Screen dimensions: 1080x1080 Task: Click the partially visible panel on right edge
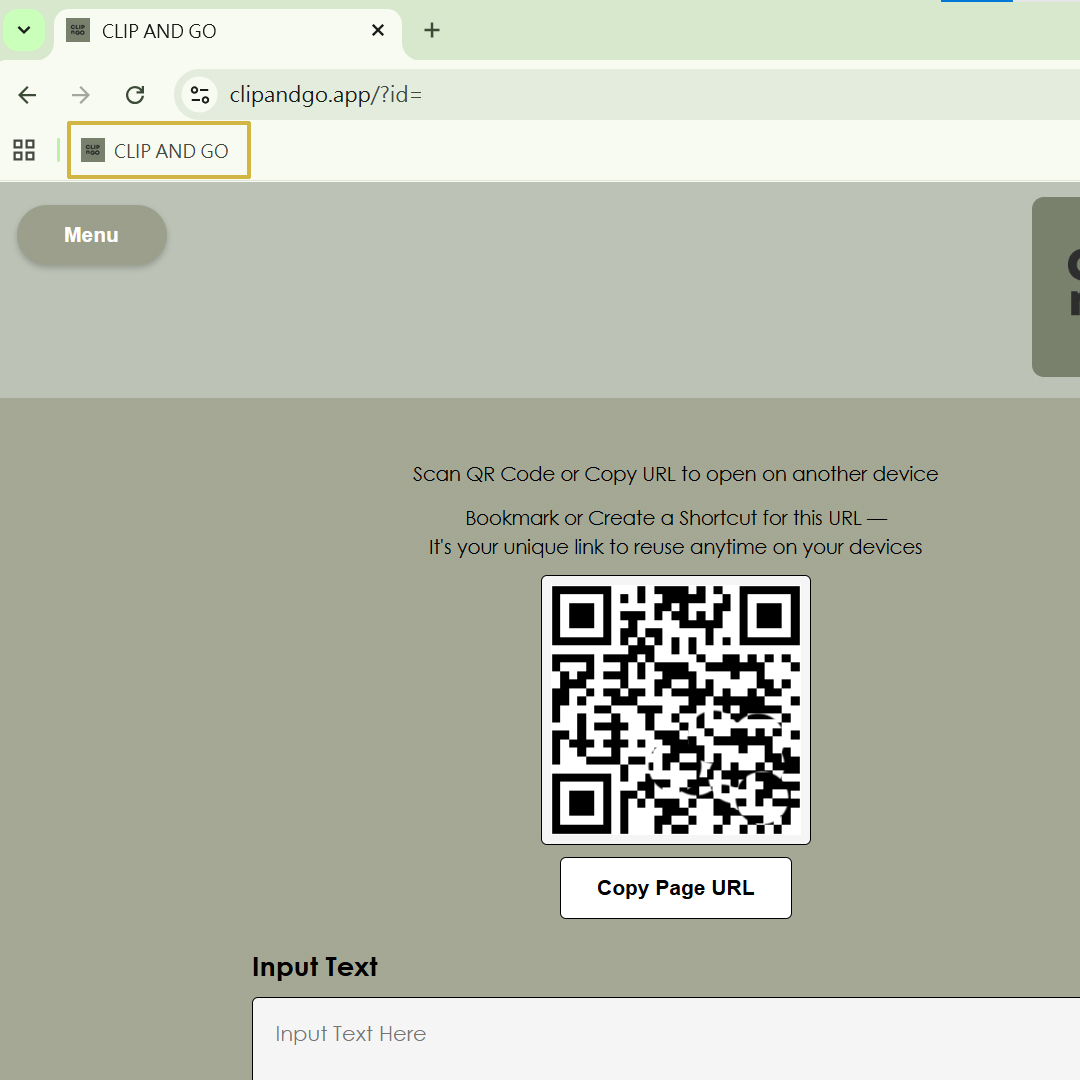[x=1062, y=287]
